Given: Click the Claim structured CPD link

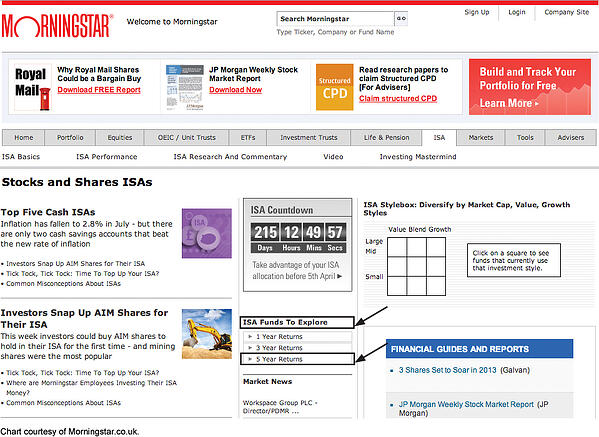Looking at the screenshot, I should click(x=398, y=99).
